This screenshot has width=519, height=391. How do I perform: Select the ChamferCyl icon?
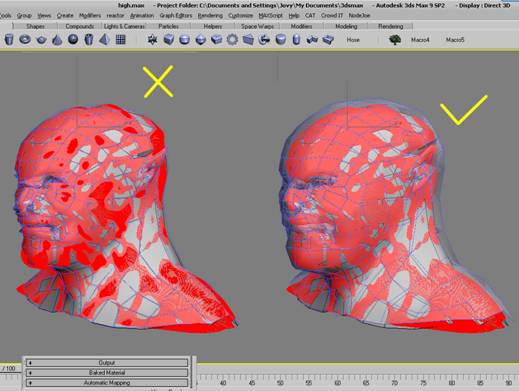(x=281, y=40)
